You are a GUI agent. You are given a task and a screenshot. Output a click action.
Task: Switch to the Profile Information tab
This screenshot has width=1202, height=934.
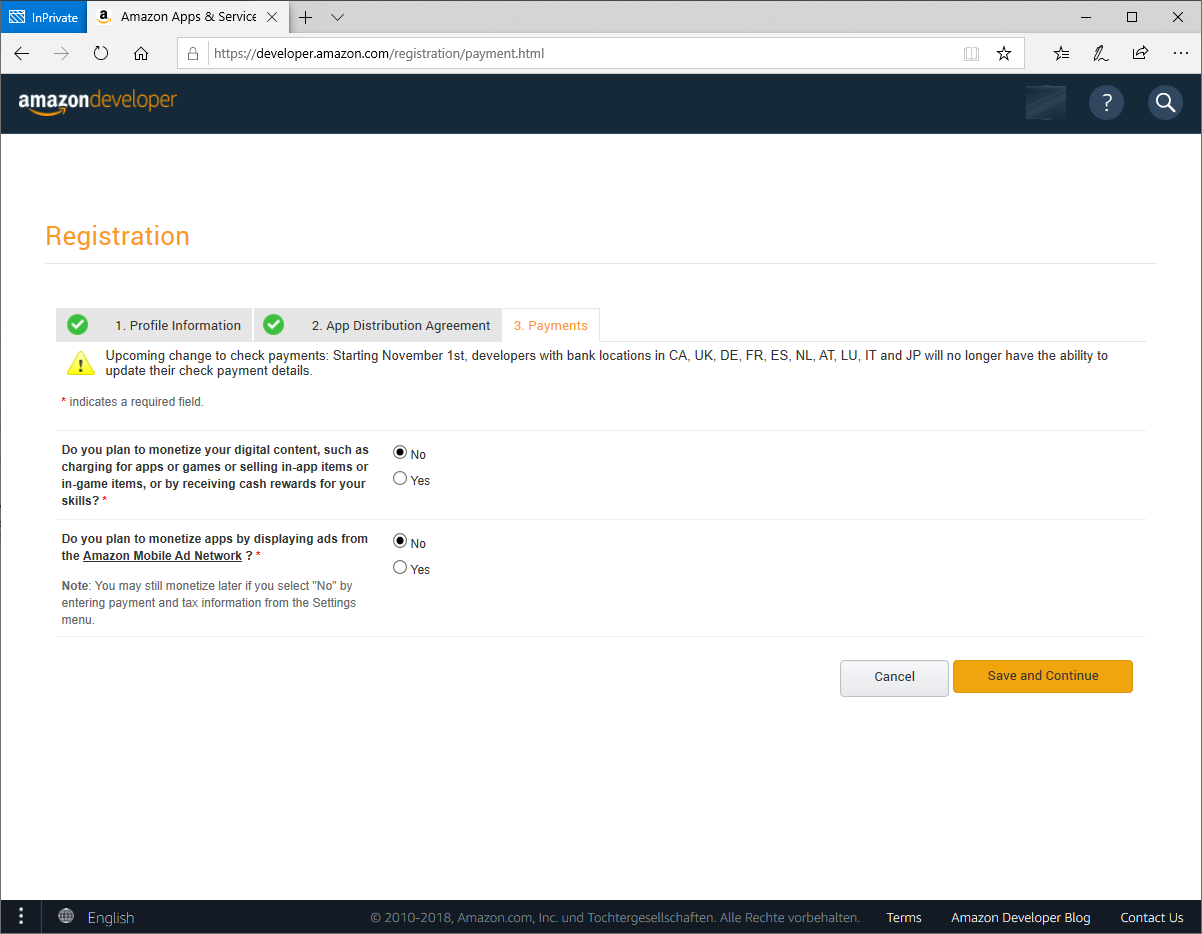pyautogui.click(x=176, y=325)
